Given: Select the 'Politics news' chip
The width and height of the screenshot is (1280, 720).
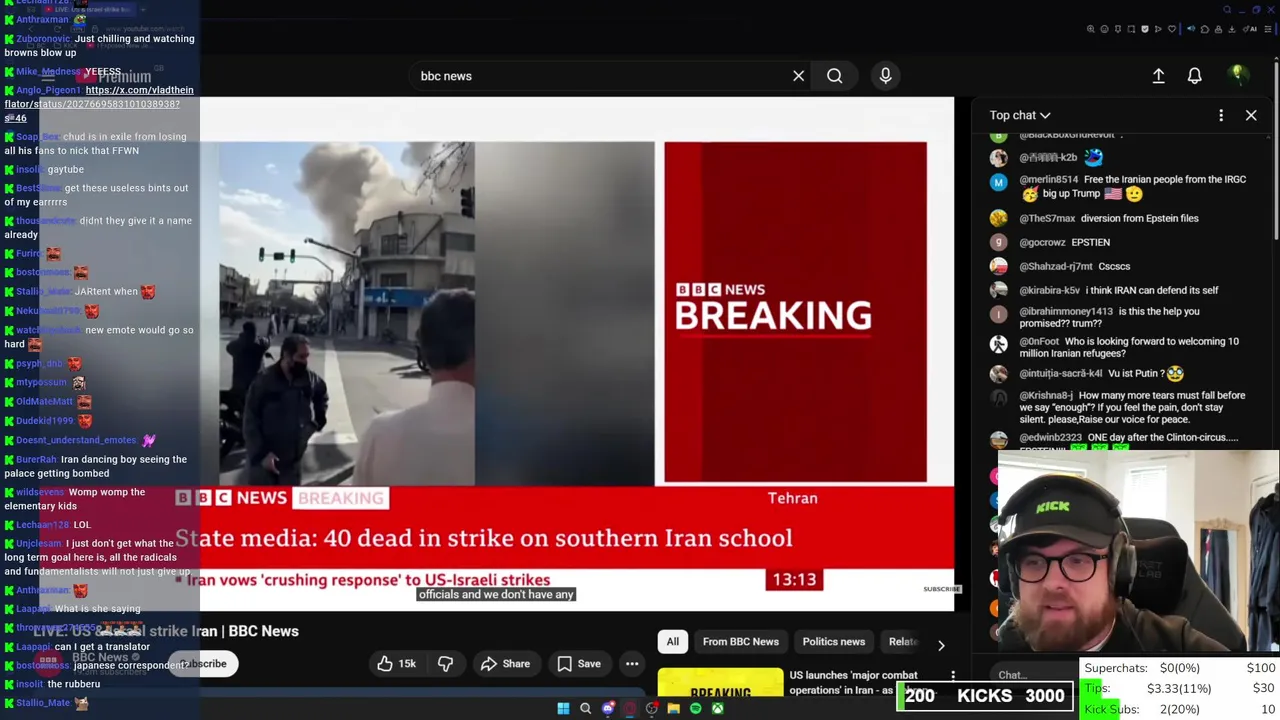Looking at the screenshot, I should [x=834, y=642].
